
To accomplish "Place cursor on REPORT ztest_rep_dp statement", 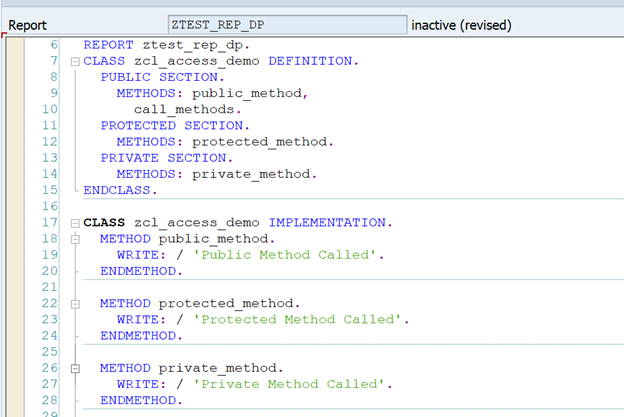I will [x=160, y=45].
